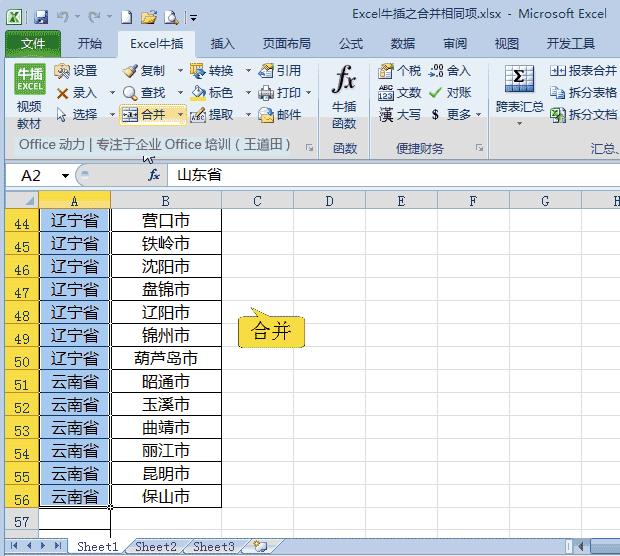The image size is (620, 556).
Task: Click the 拆分文档 tool
Action: pos(583,115)
